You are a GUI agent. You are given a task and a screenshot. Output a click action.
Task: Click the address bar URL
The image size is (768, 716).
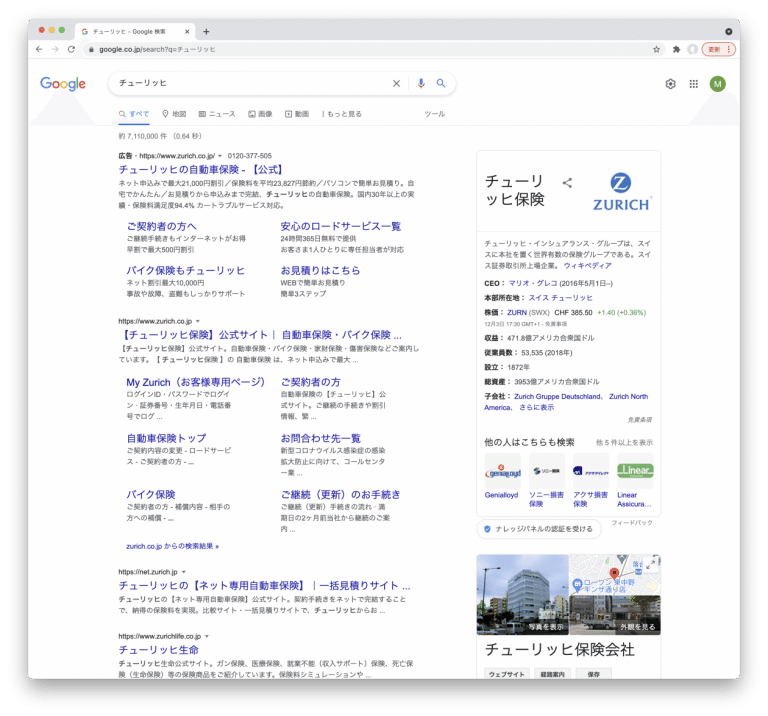pos(157,49)
